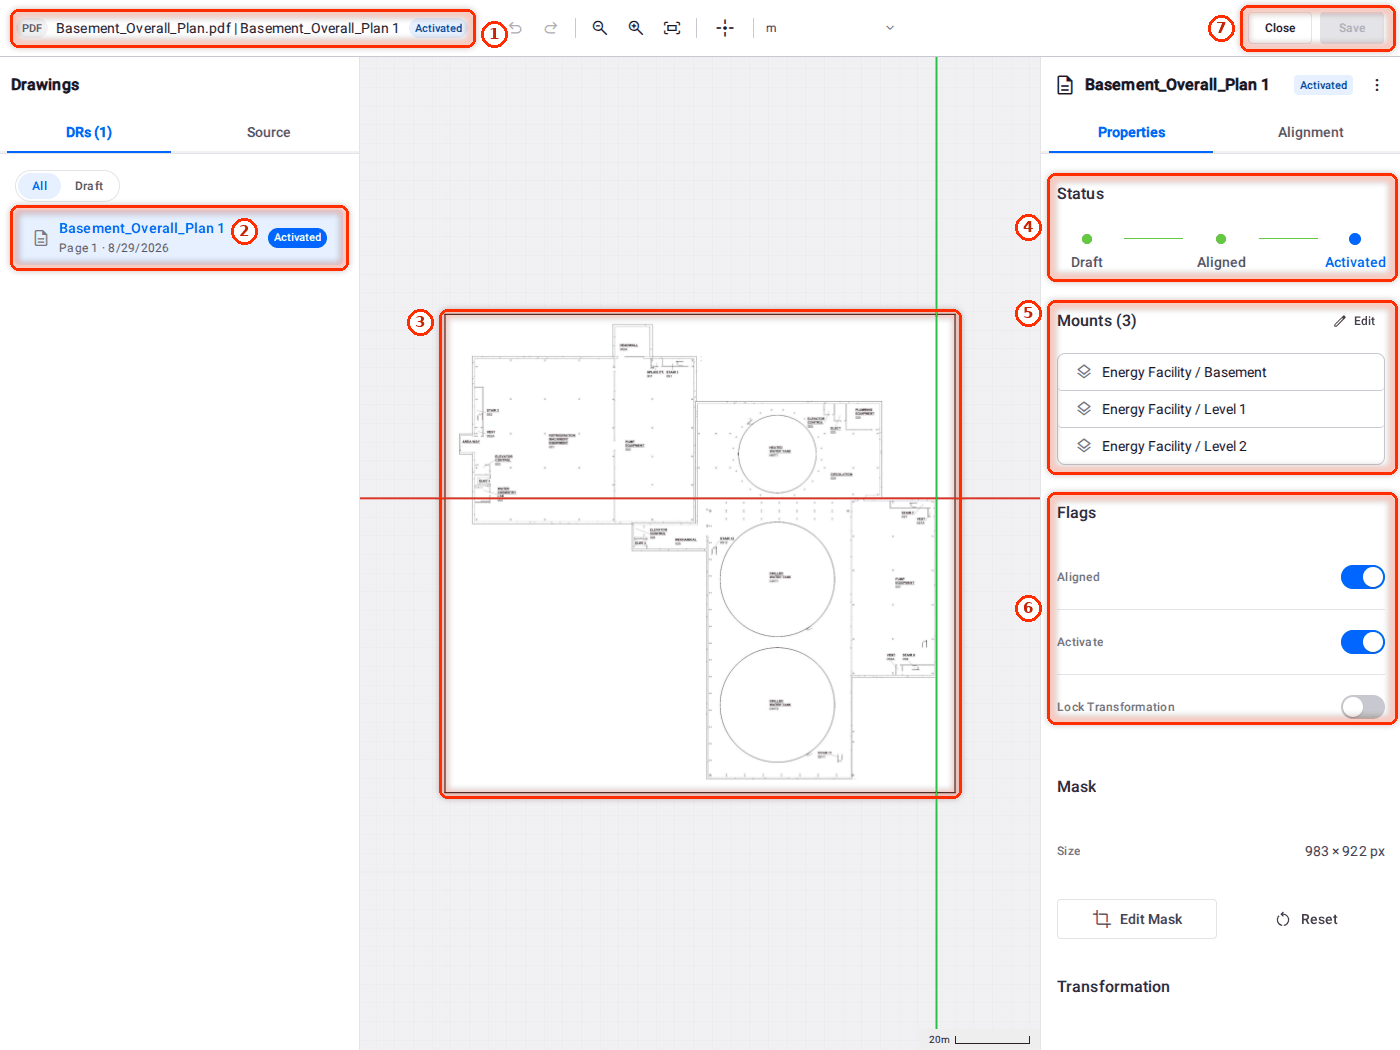Screen dimensions: 1400x1050
Task: Select Energy Facility / Level 2 mount
Action: [1221, 446]
